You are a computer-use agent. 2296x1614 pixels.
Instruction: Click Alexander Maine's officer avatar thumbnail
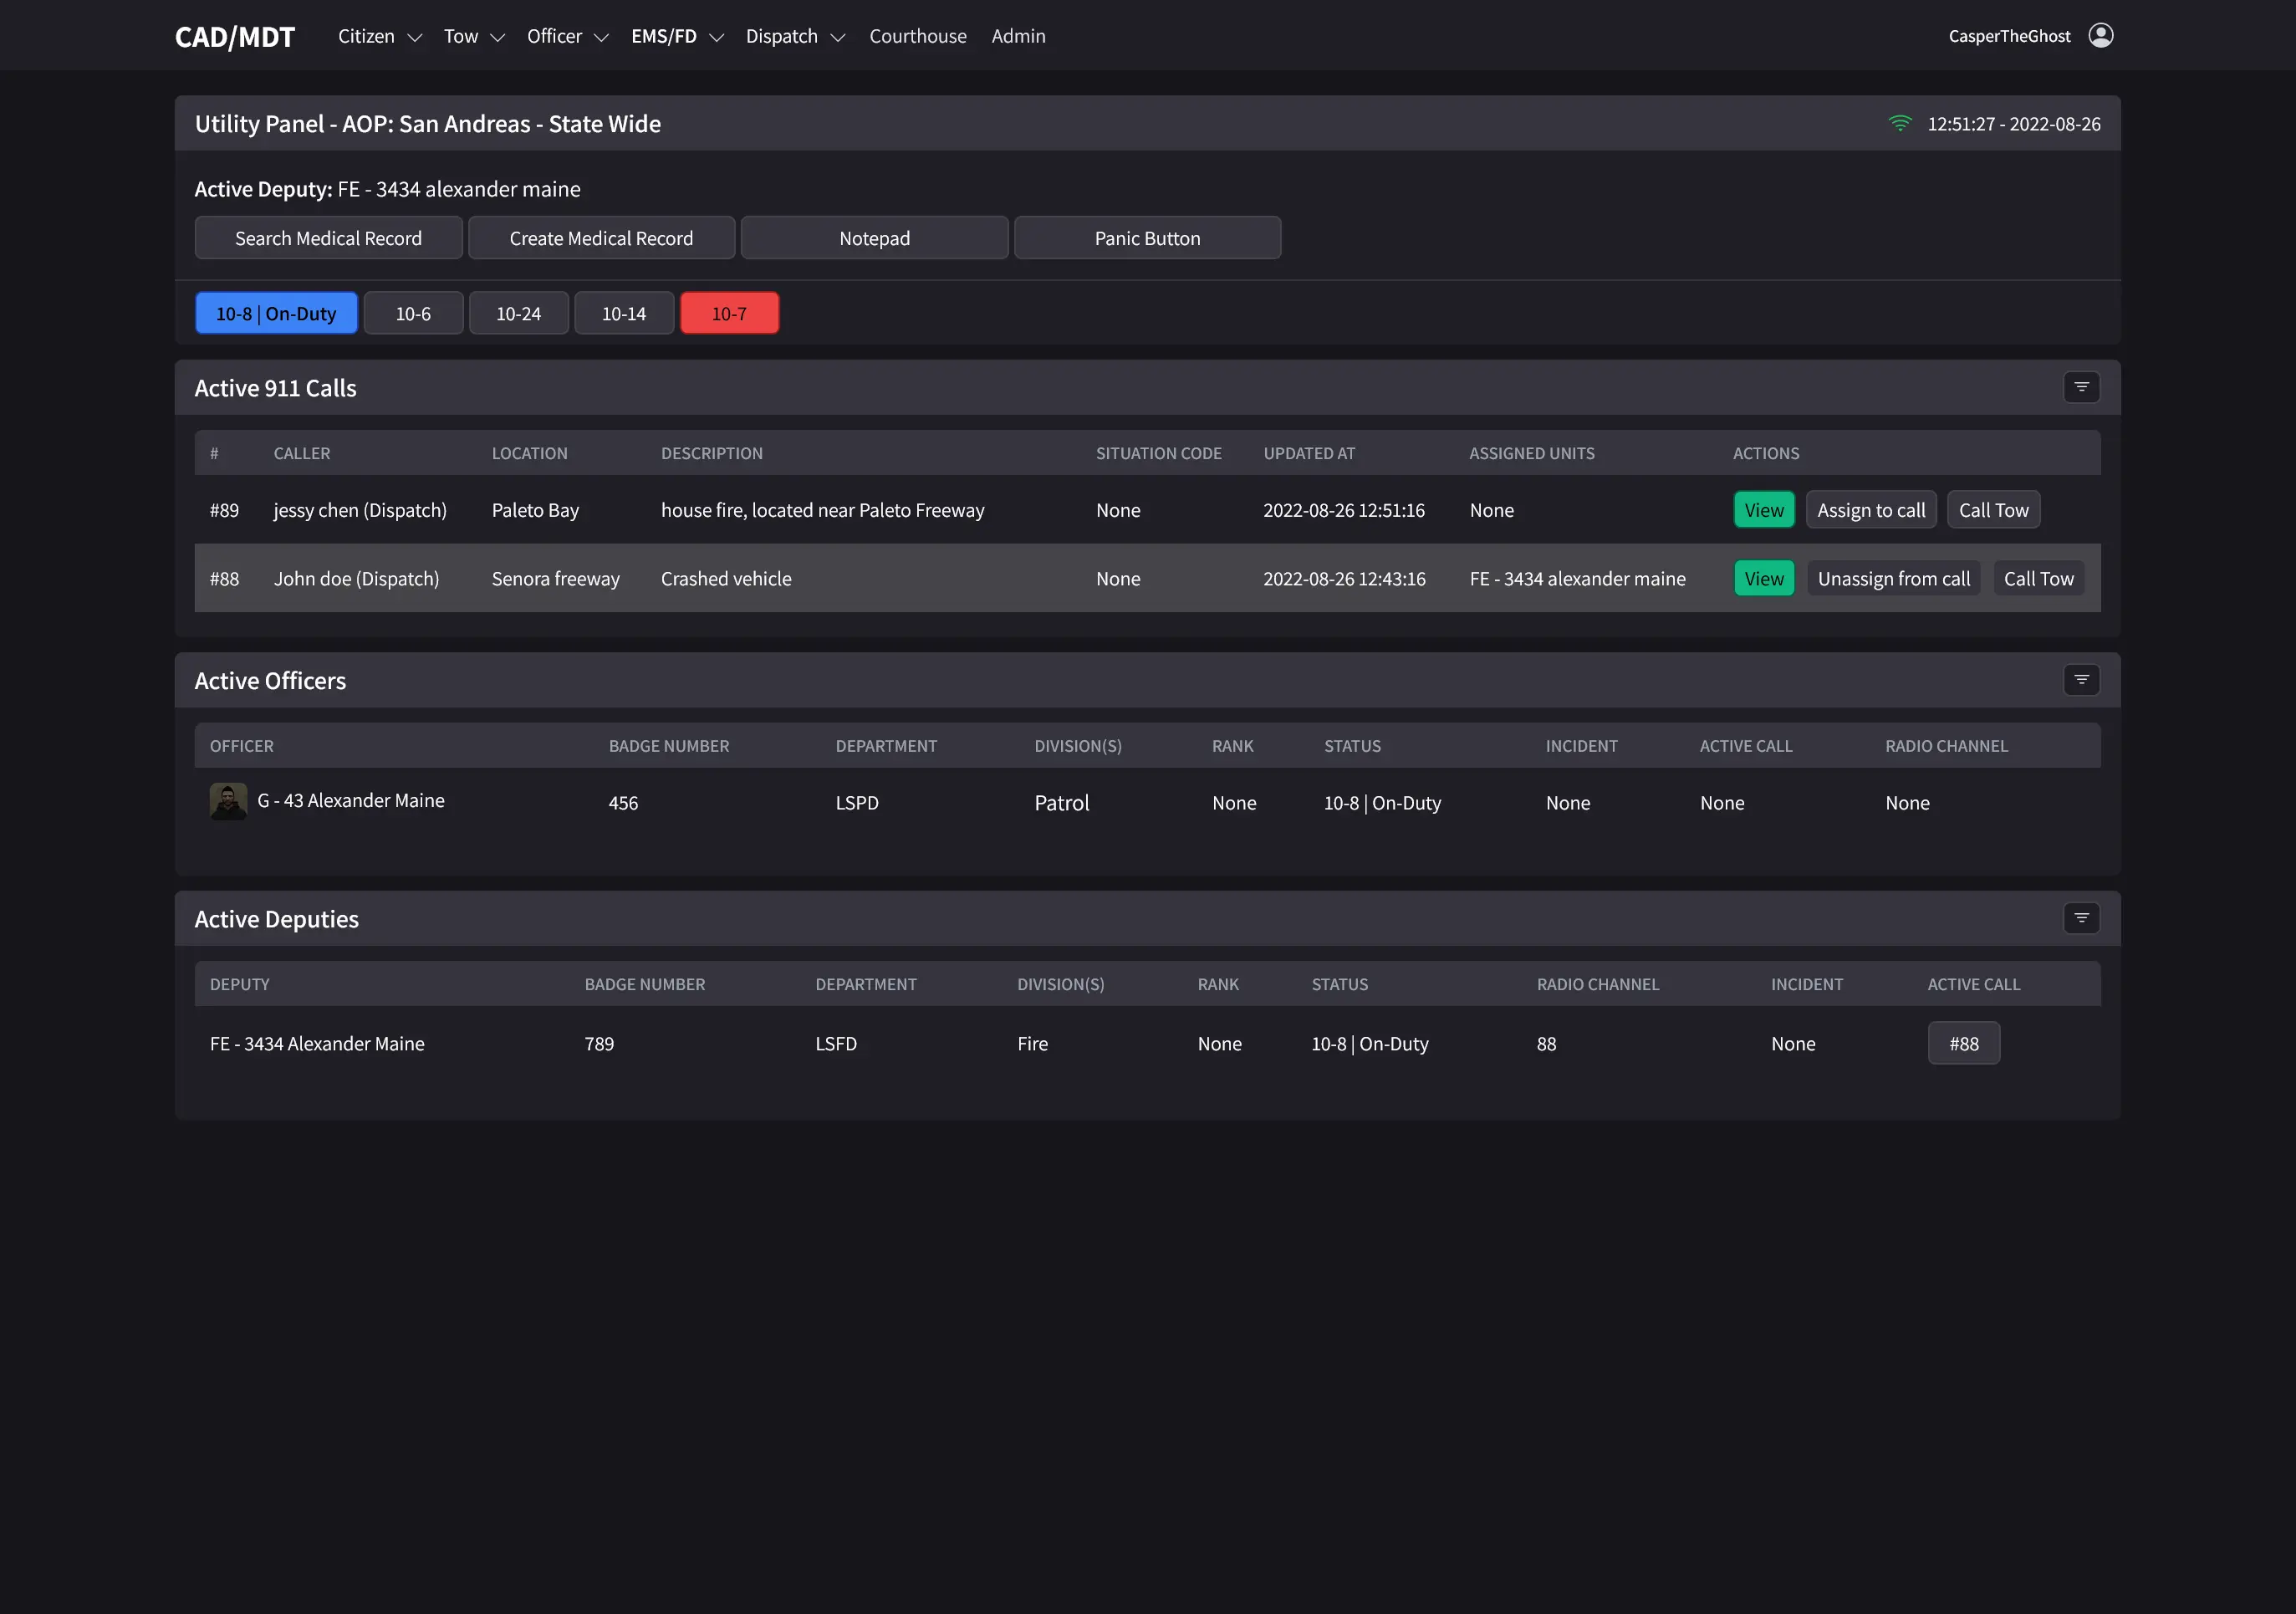pos(228,800)
